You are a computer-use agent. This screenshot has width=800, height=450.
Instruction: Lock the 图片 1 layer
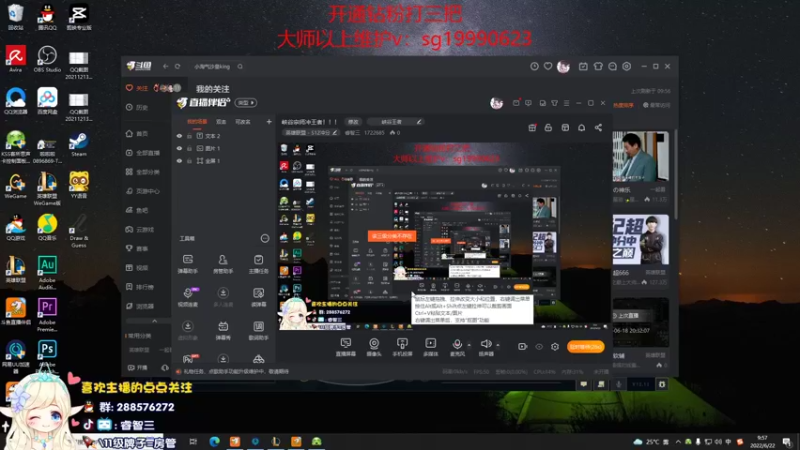(189, 148)
